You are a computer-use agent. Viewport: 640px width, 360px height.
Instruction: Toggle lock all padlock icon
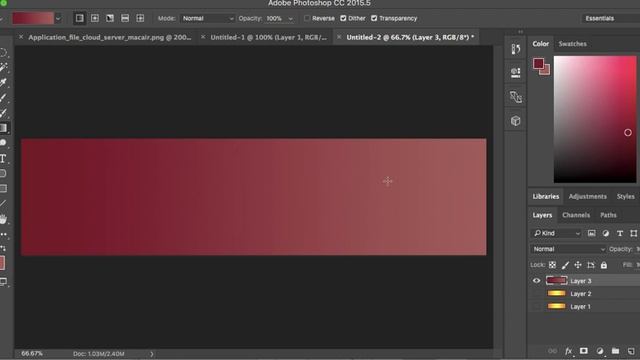pos(604,265)
